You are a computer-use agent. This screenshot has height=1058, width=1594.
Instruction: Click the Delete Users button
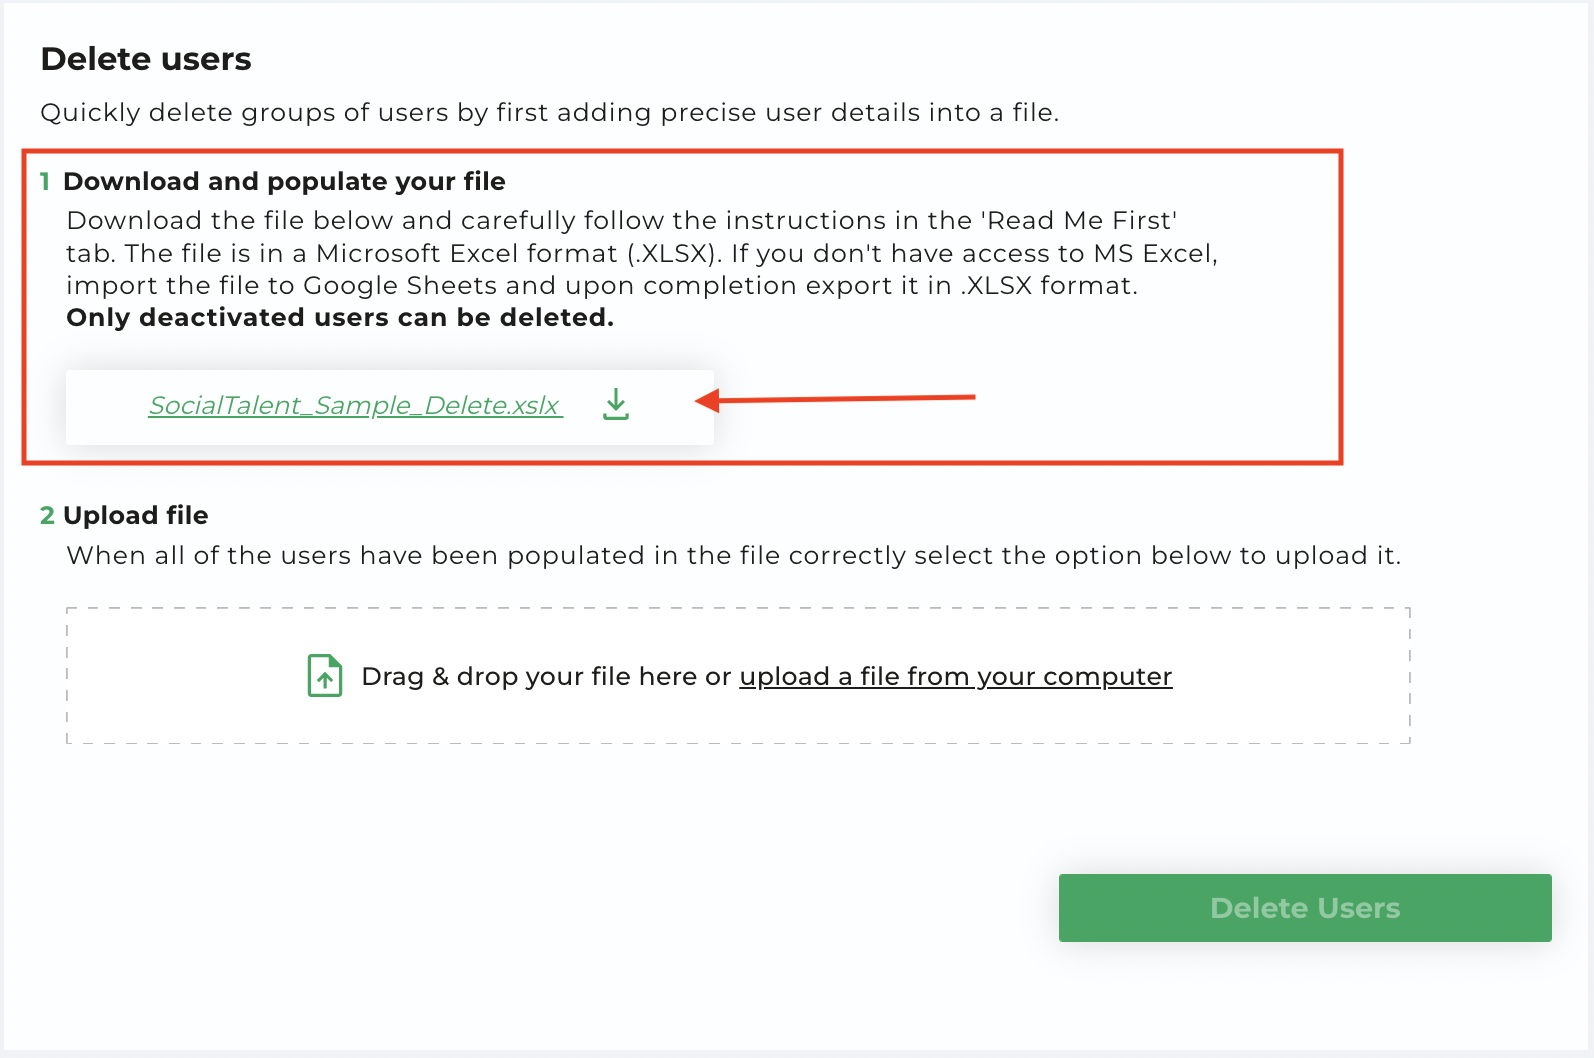[x=1305, y=908]
